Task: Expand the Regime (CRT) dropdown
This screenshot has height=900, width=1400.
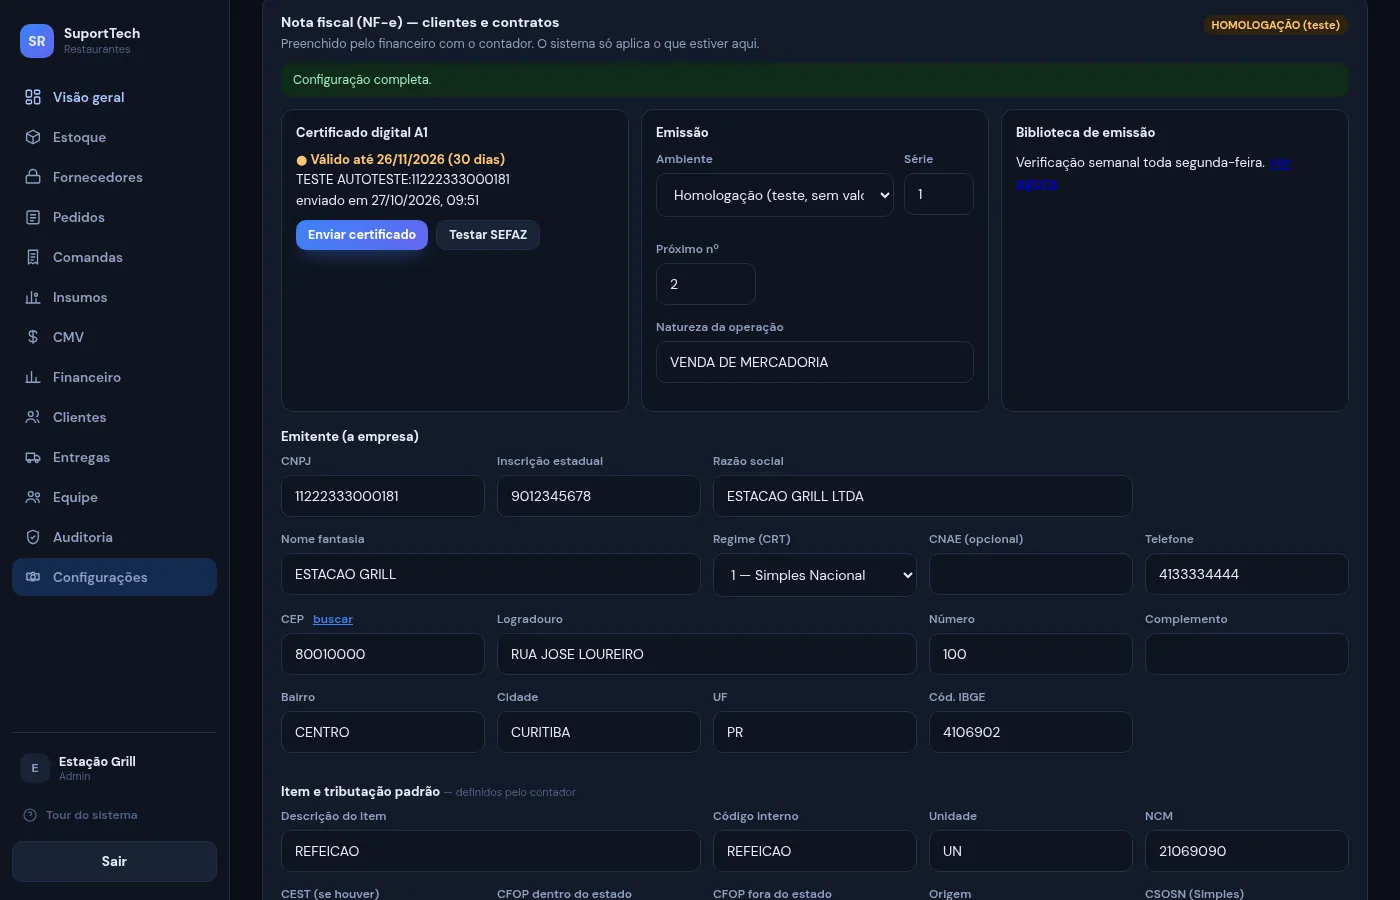Action: click(815, 575)
